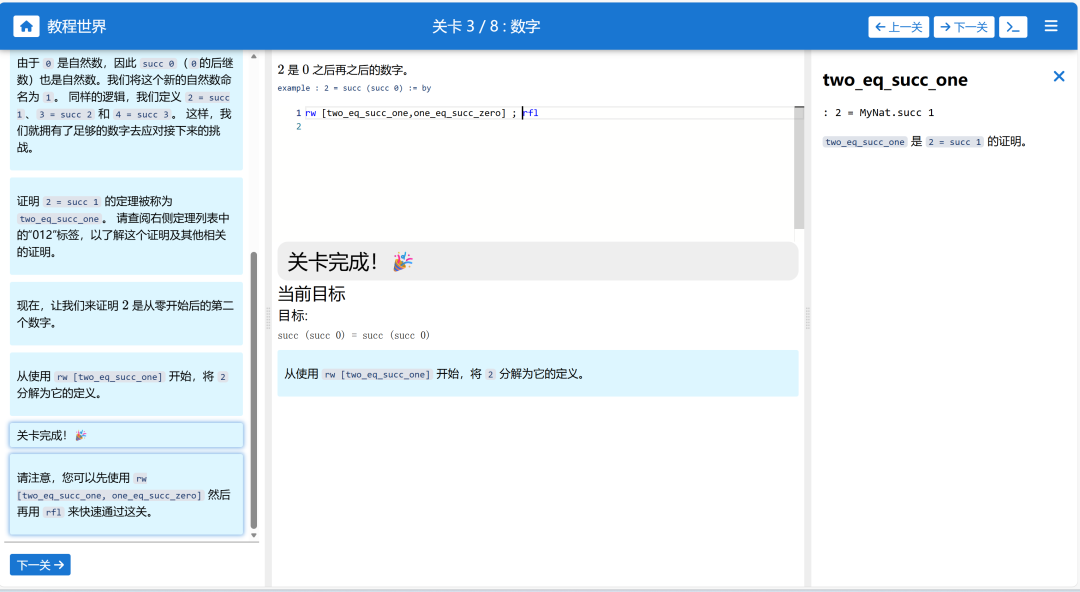The width and height of the screenshot is (1080, 592).
Task: Click goal succ (succ 0) = succ (succ 0)
Action: pos(353,336)
